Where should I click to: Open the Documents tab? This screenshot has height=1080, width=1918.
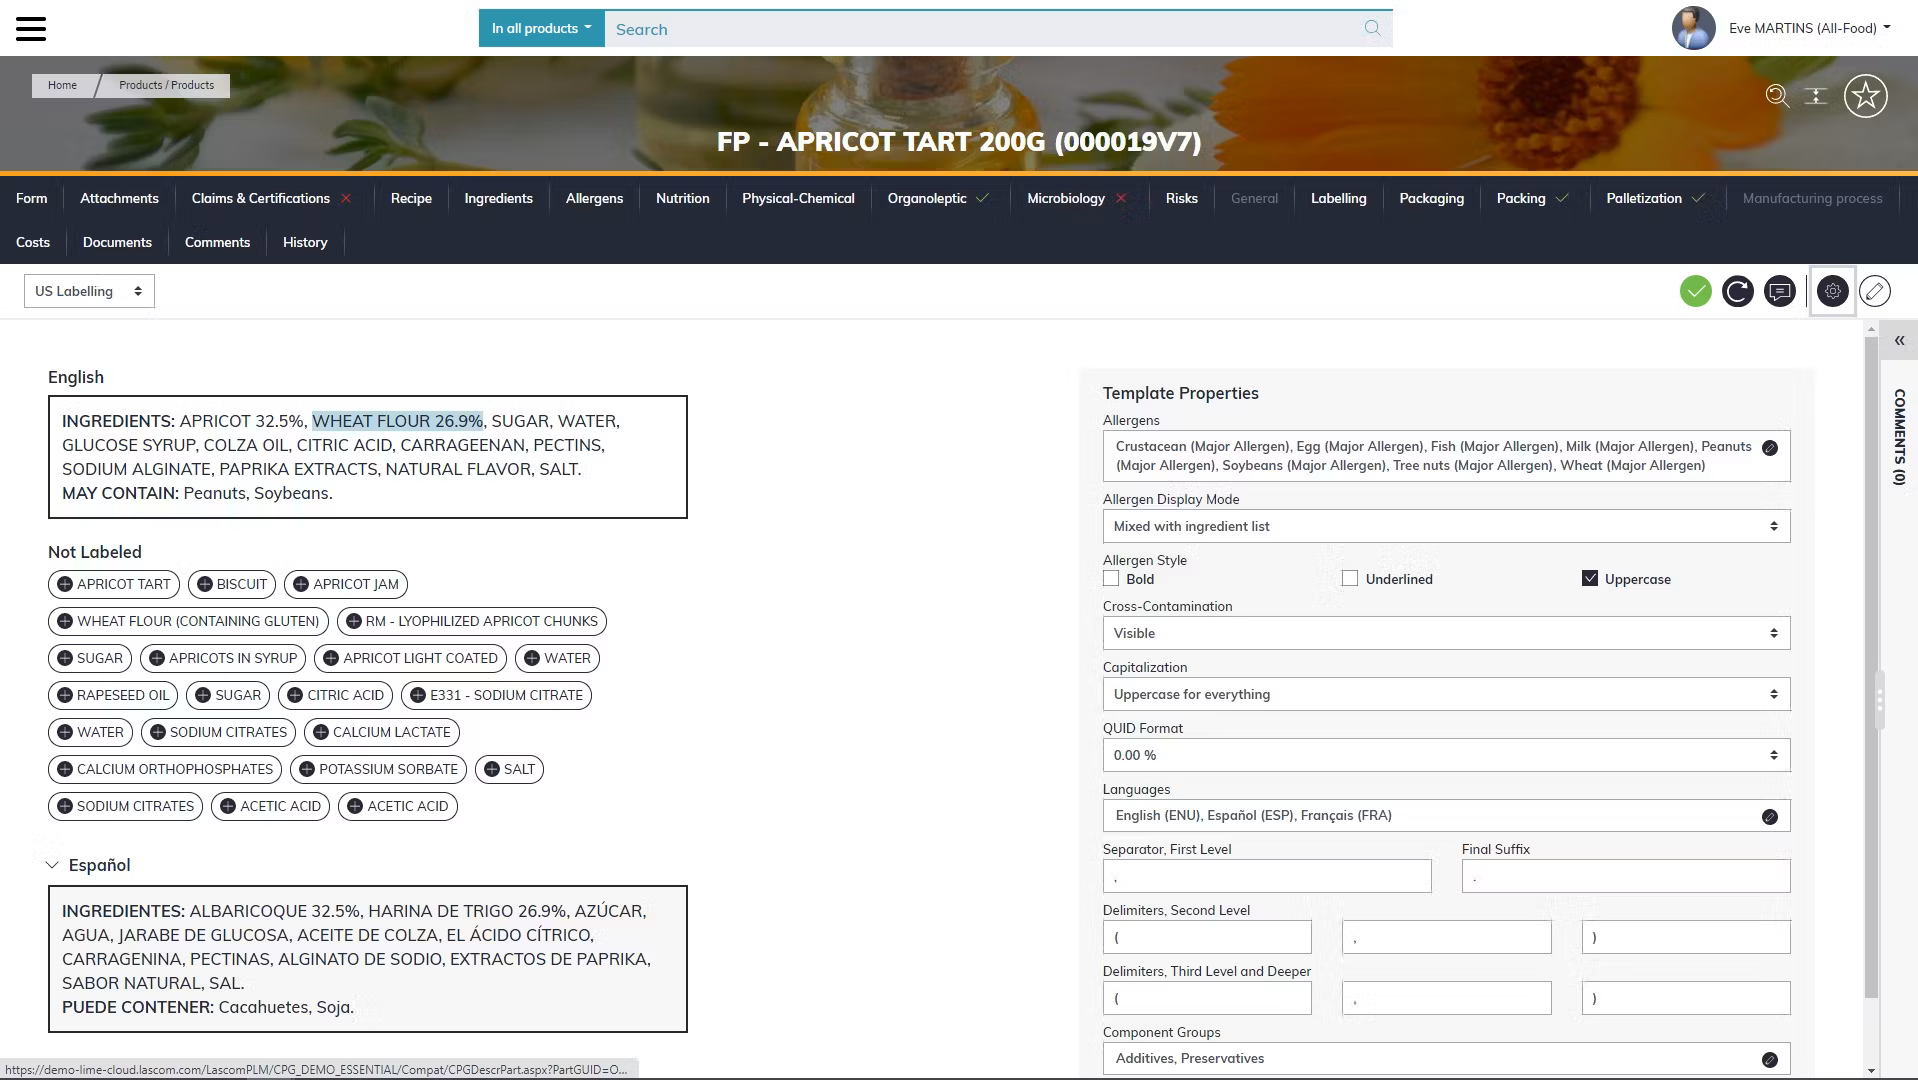coord(117,242)
